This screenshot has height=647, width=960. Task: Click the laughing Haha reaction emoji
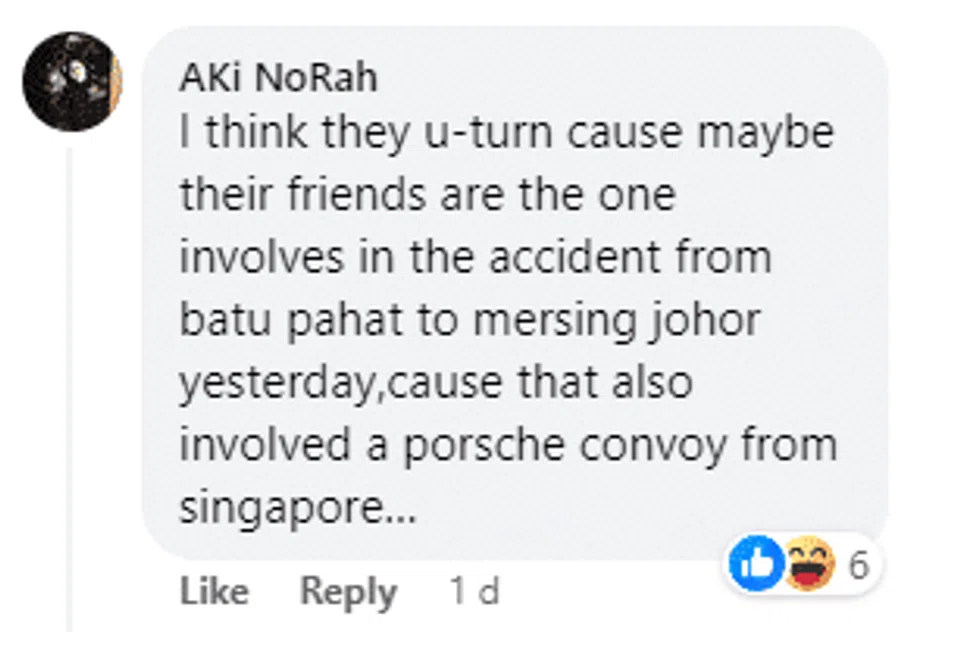coord(809,563)
